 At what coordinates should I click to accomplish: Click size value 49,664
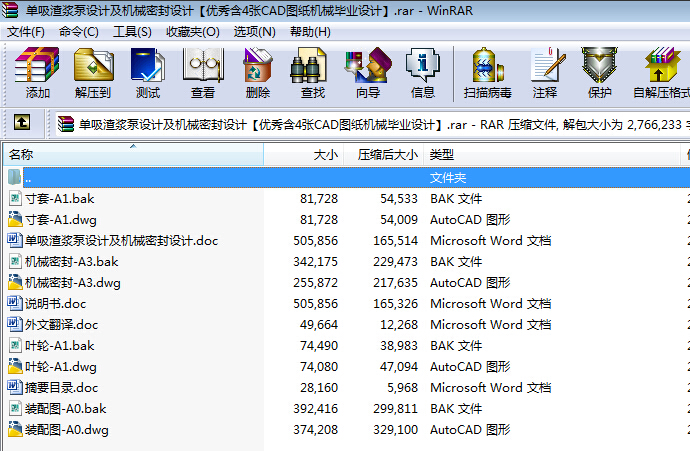click(x=319, y=325)
